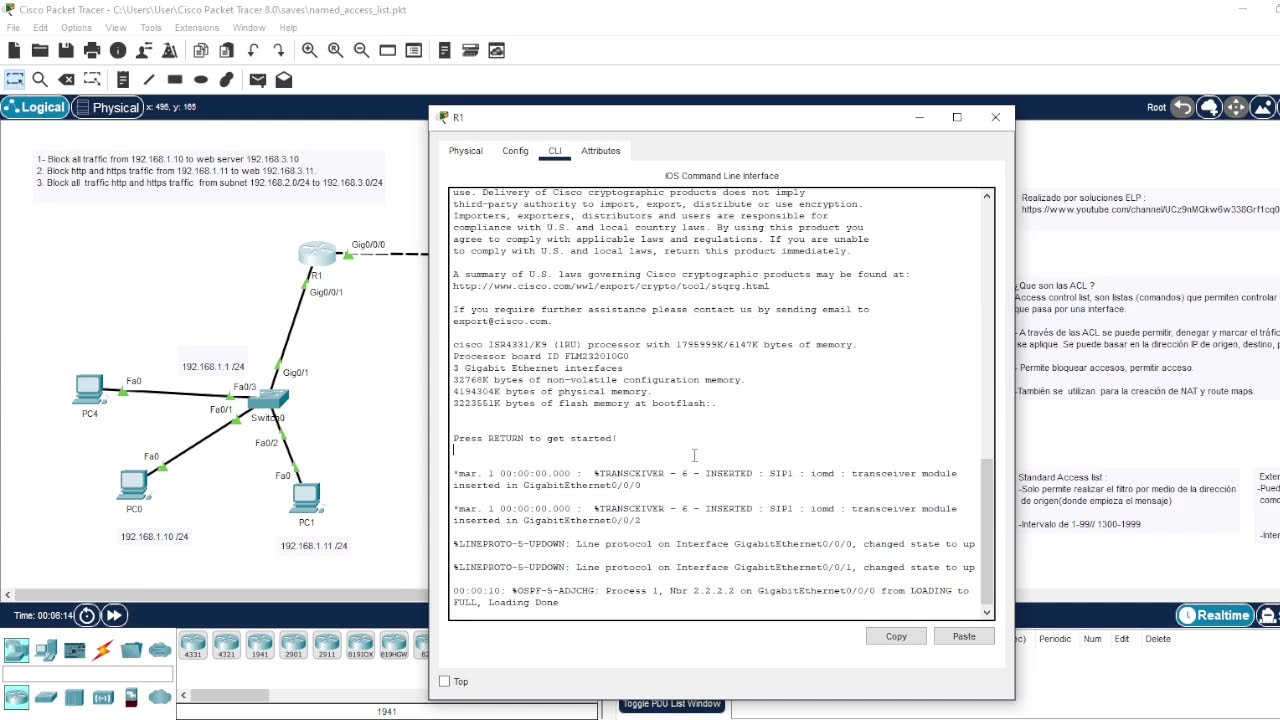Image resolution: width=1280 pixels, height=720 pixels.
Task: Click the left arrow of device list scrollbar
Action: click(183, 695)
